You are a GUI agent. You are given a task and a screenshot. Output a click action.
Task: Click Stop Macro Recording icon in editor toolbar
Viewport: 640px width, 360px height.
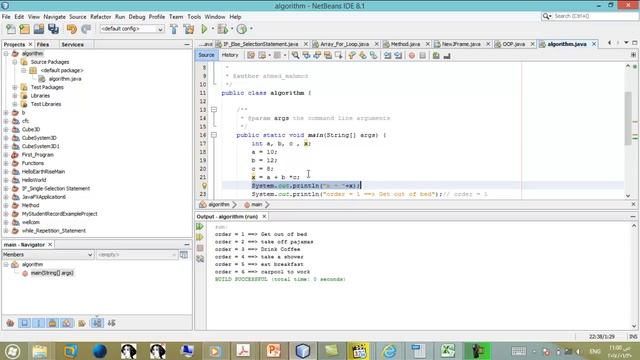coord(422,56)
